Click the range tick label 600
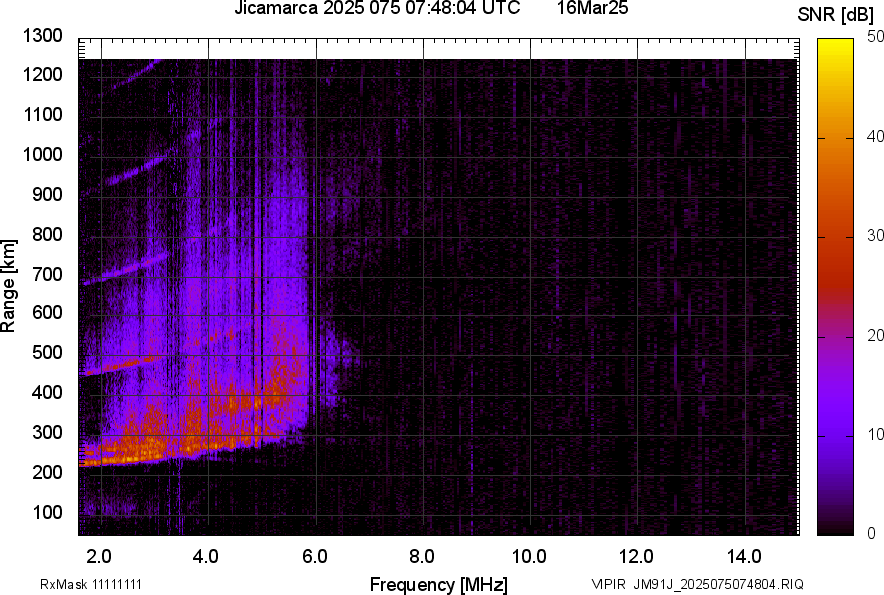884x595 pixels. 47,312
